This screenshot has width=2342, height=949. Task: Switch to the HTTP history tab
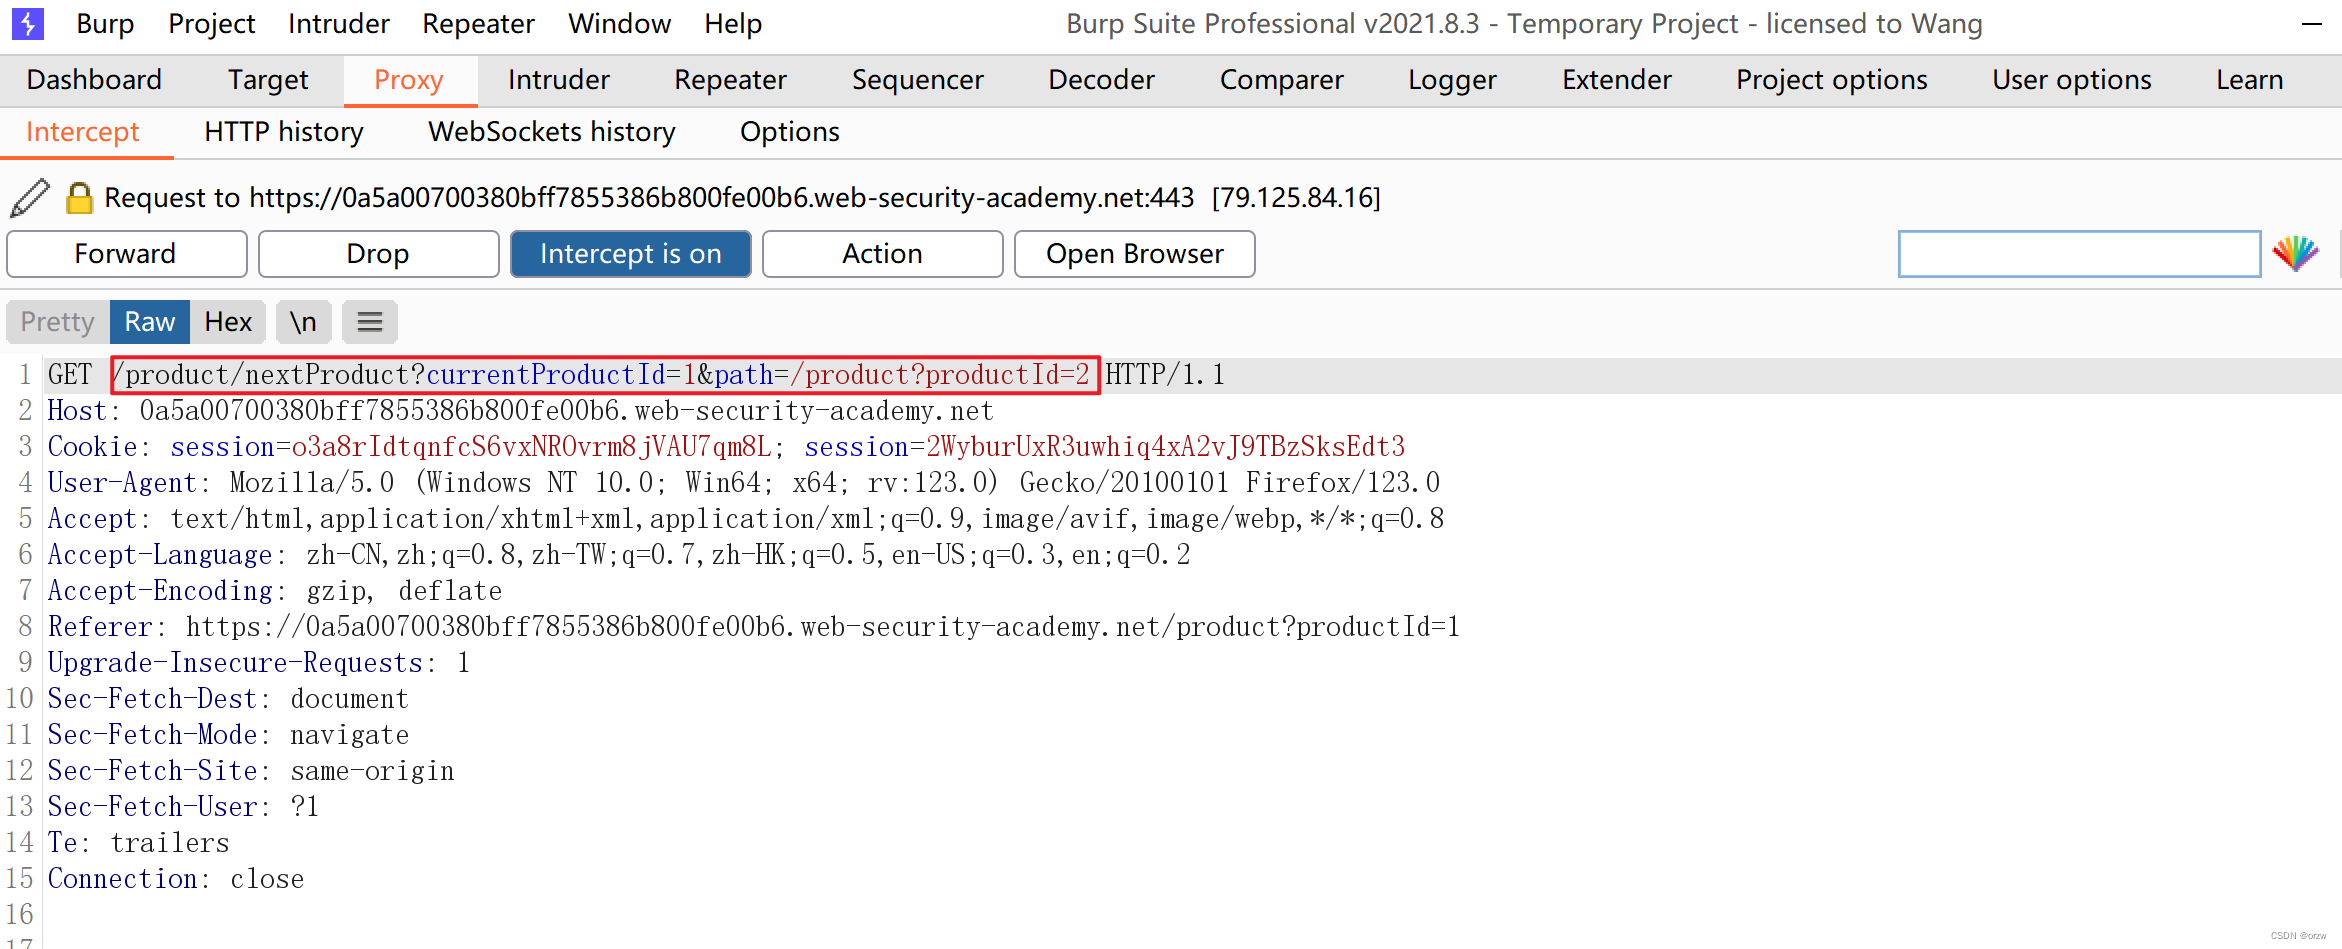[x=284, y=132]
